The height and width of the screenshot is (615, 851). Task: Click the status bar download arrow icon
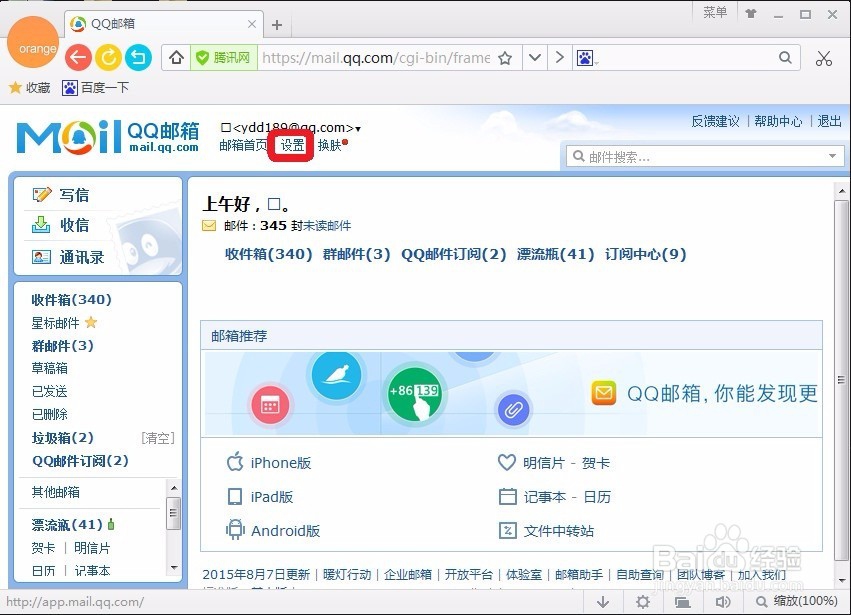coord(603,601)
